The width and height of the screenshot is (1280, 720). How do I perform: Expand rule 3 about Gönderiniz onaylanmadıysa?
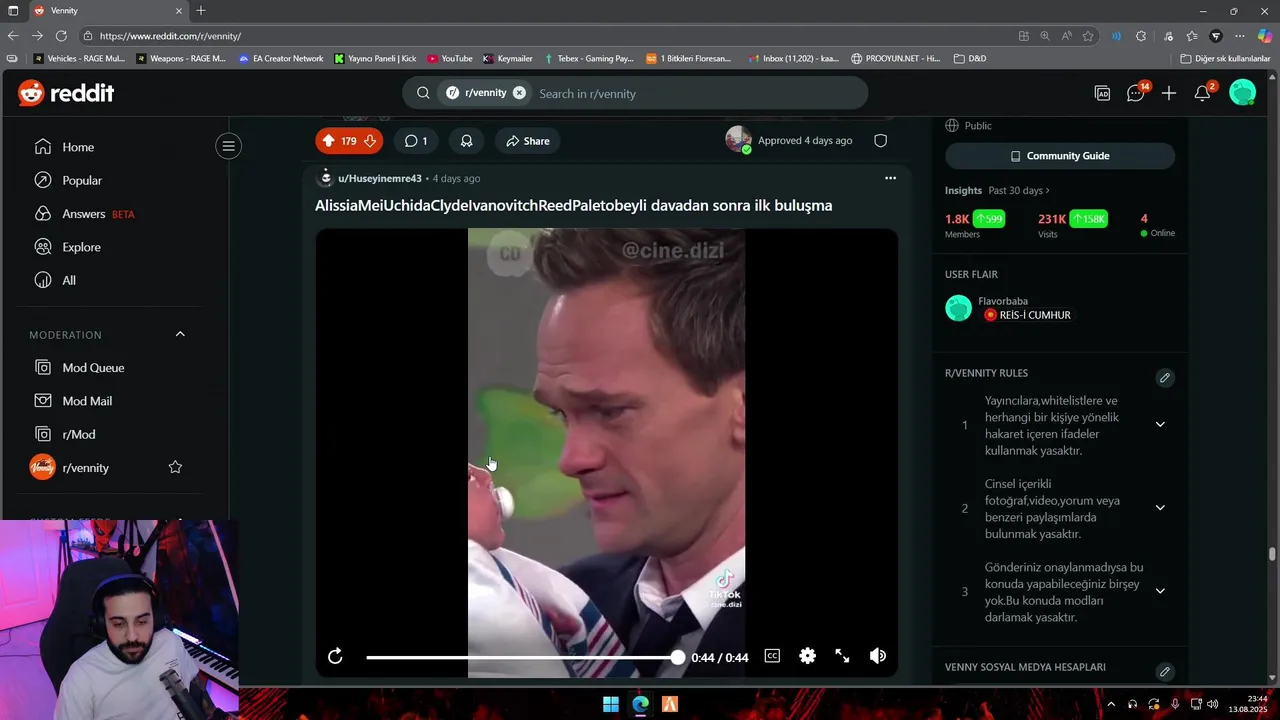point(1160,591)
